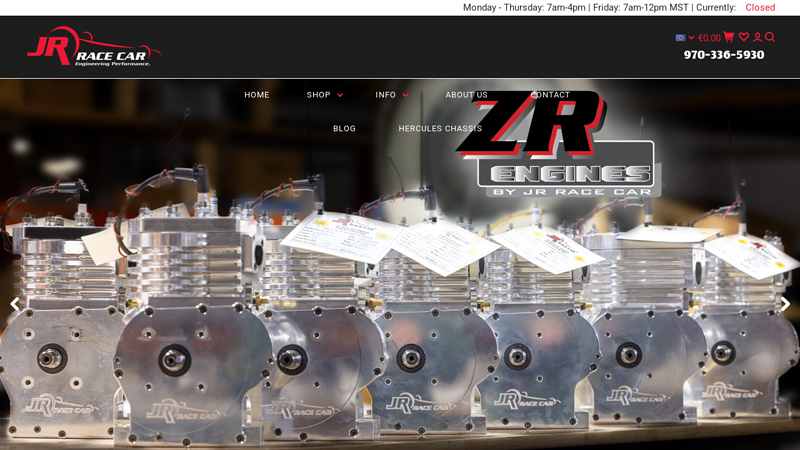Open the CONTACT page
The image size is (800, 450).
pos(550,95)
